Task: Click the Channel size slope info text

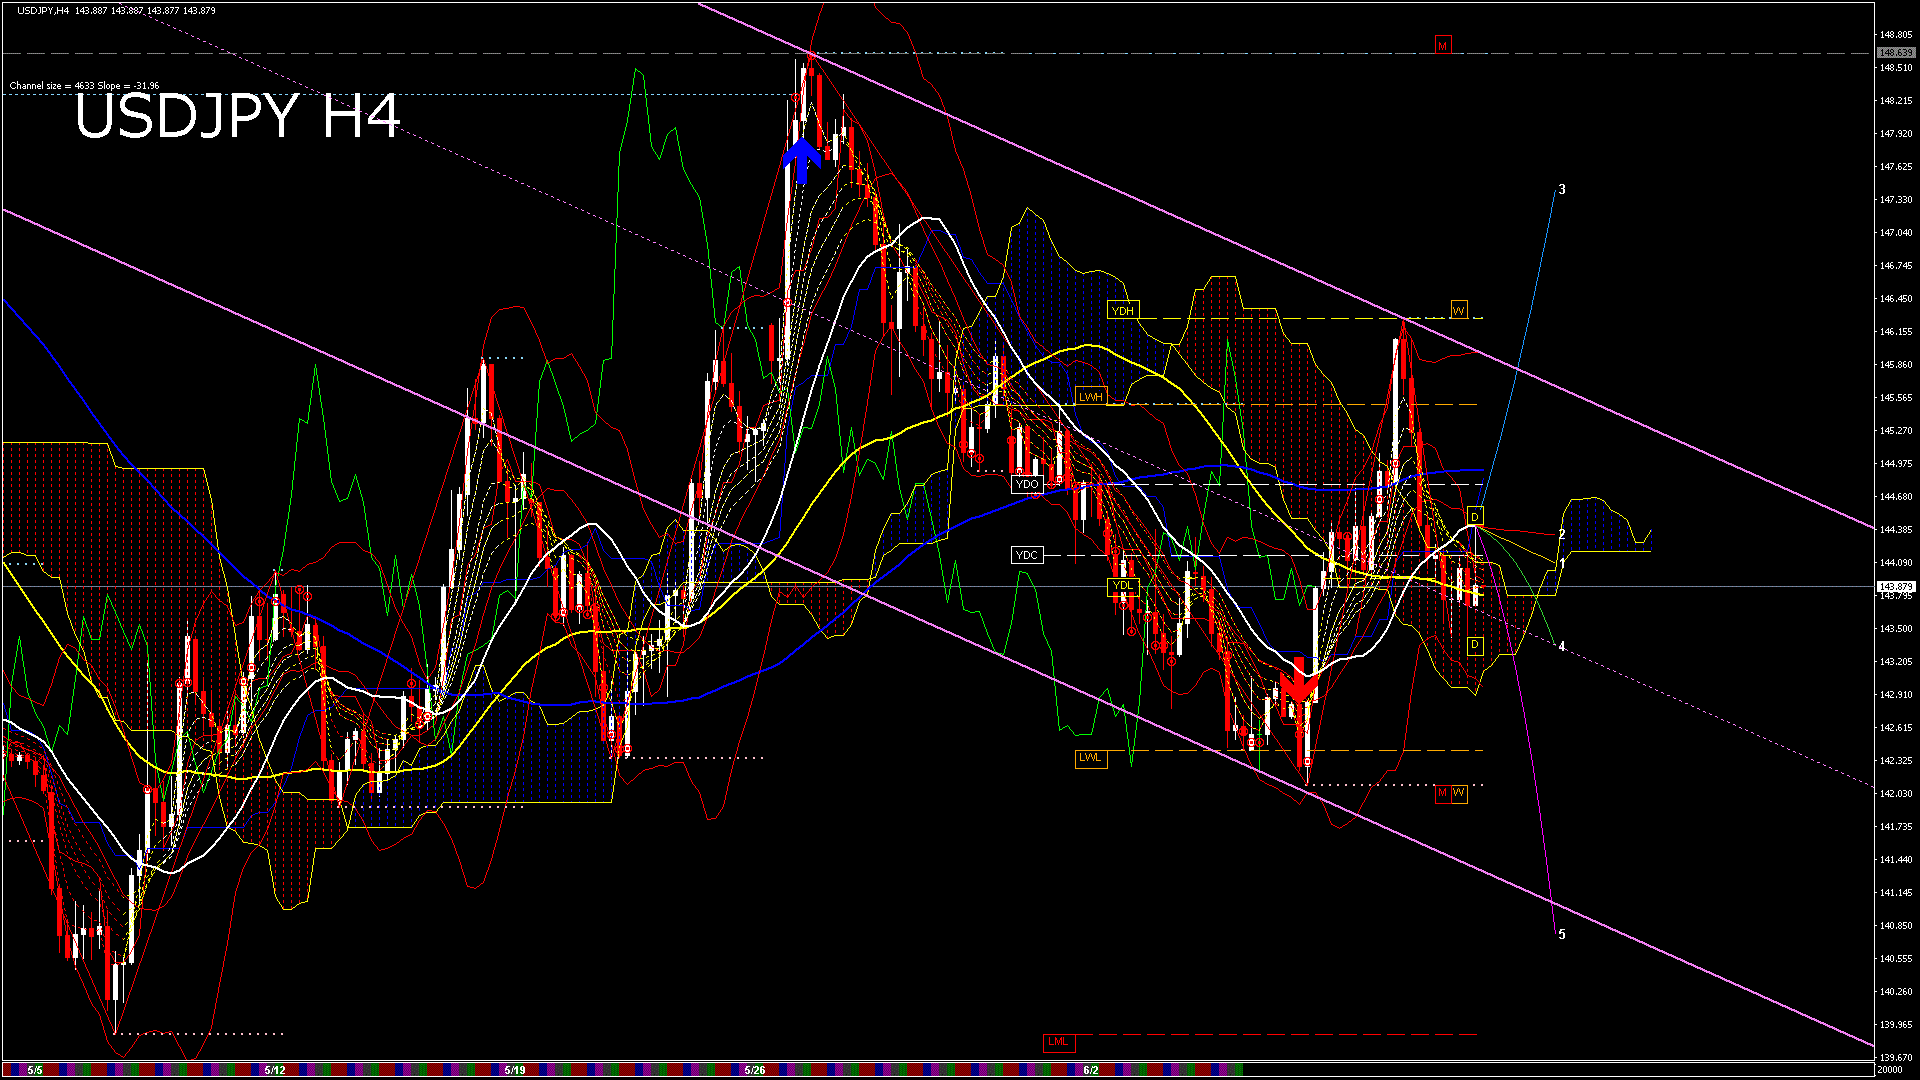Action: pyautogui.click(x=84, y=86)
